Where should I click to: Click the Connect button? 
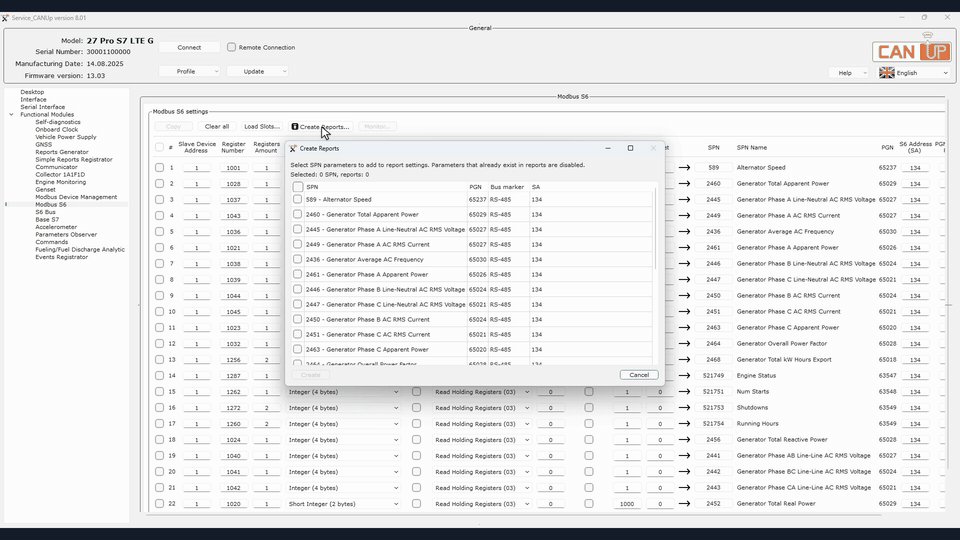coord(189,47)
